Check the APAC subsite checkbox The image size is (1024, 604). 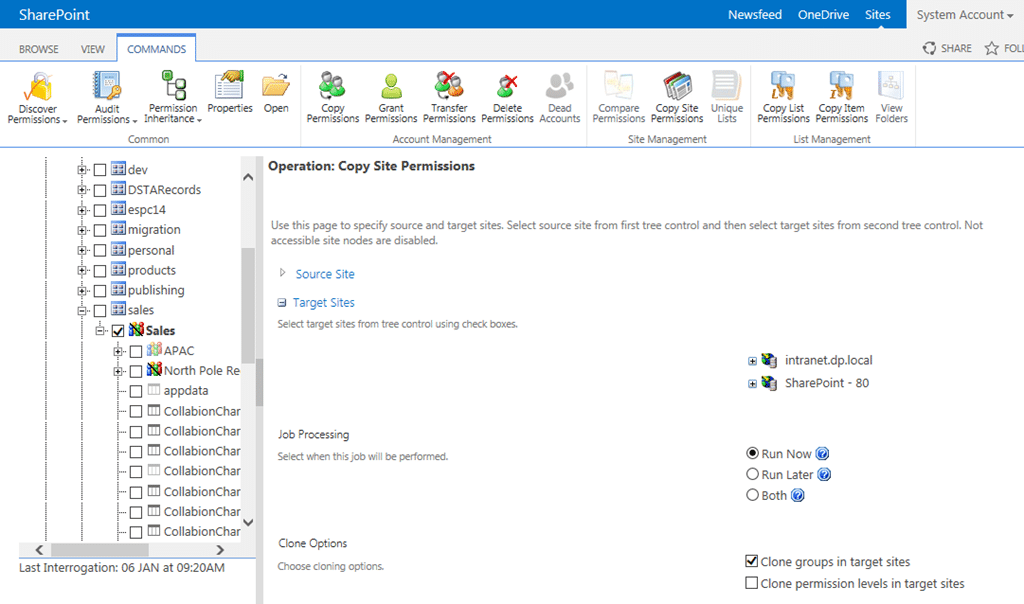coord(136,351)
